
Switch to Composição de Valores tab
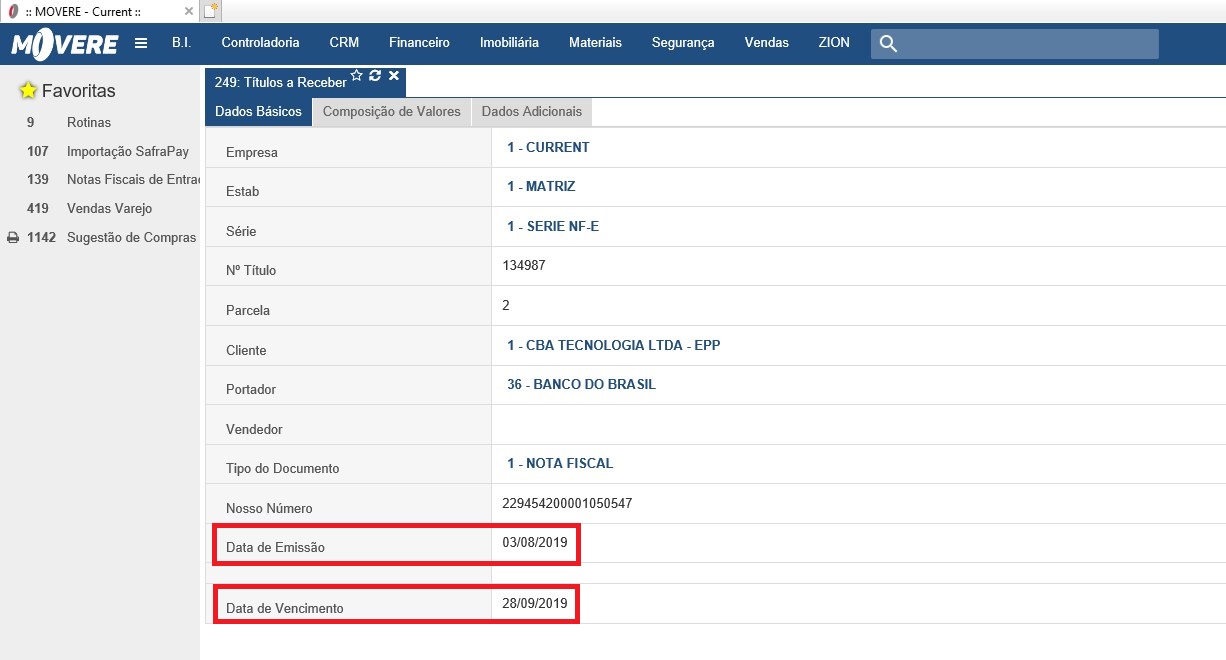[392, 112]
